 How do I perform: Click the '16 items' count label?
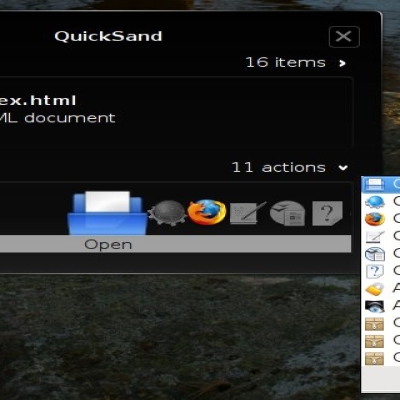[285, 62]
